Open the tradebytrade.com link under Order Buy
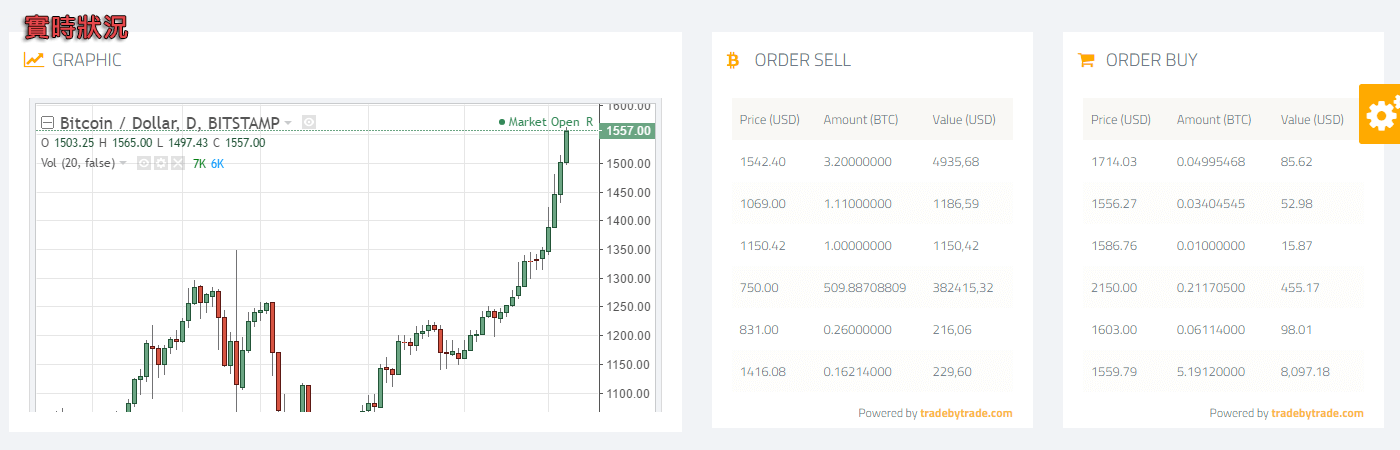 tap(1317, 413)
